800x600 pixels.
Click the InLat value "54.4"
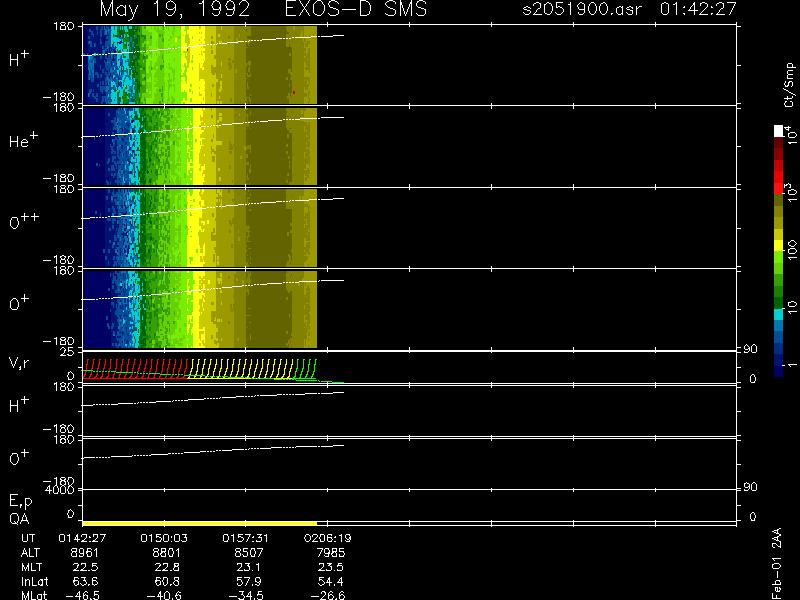pos(331,581)
